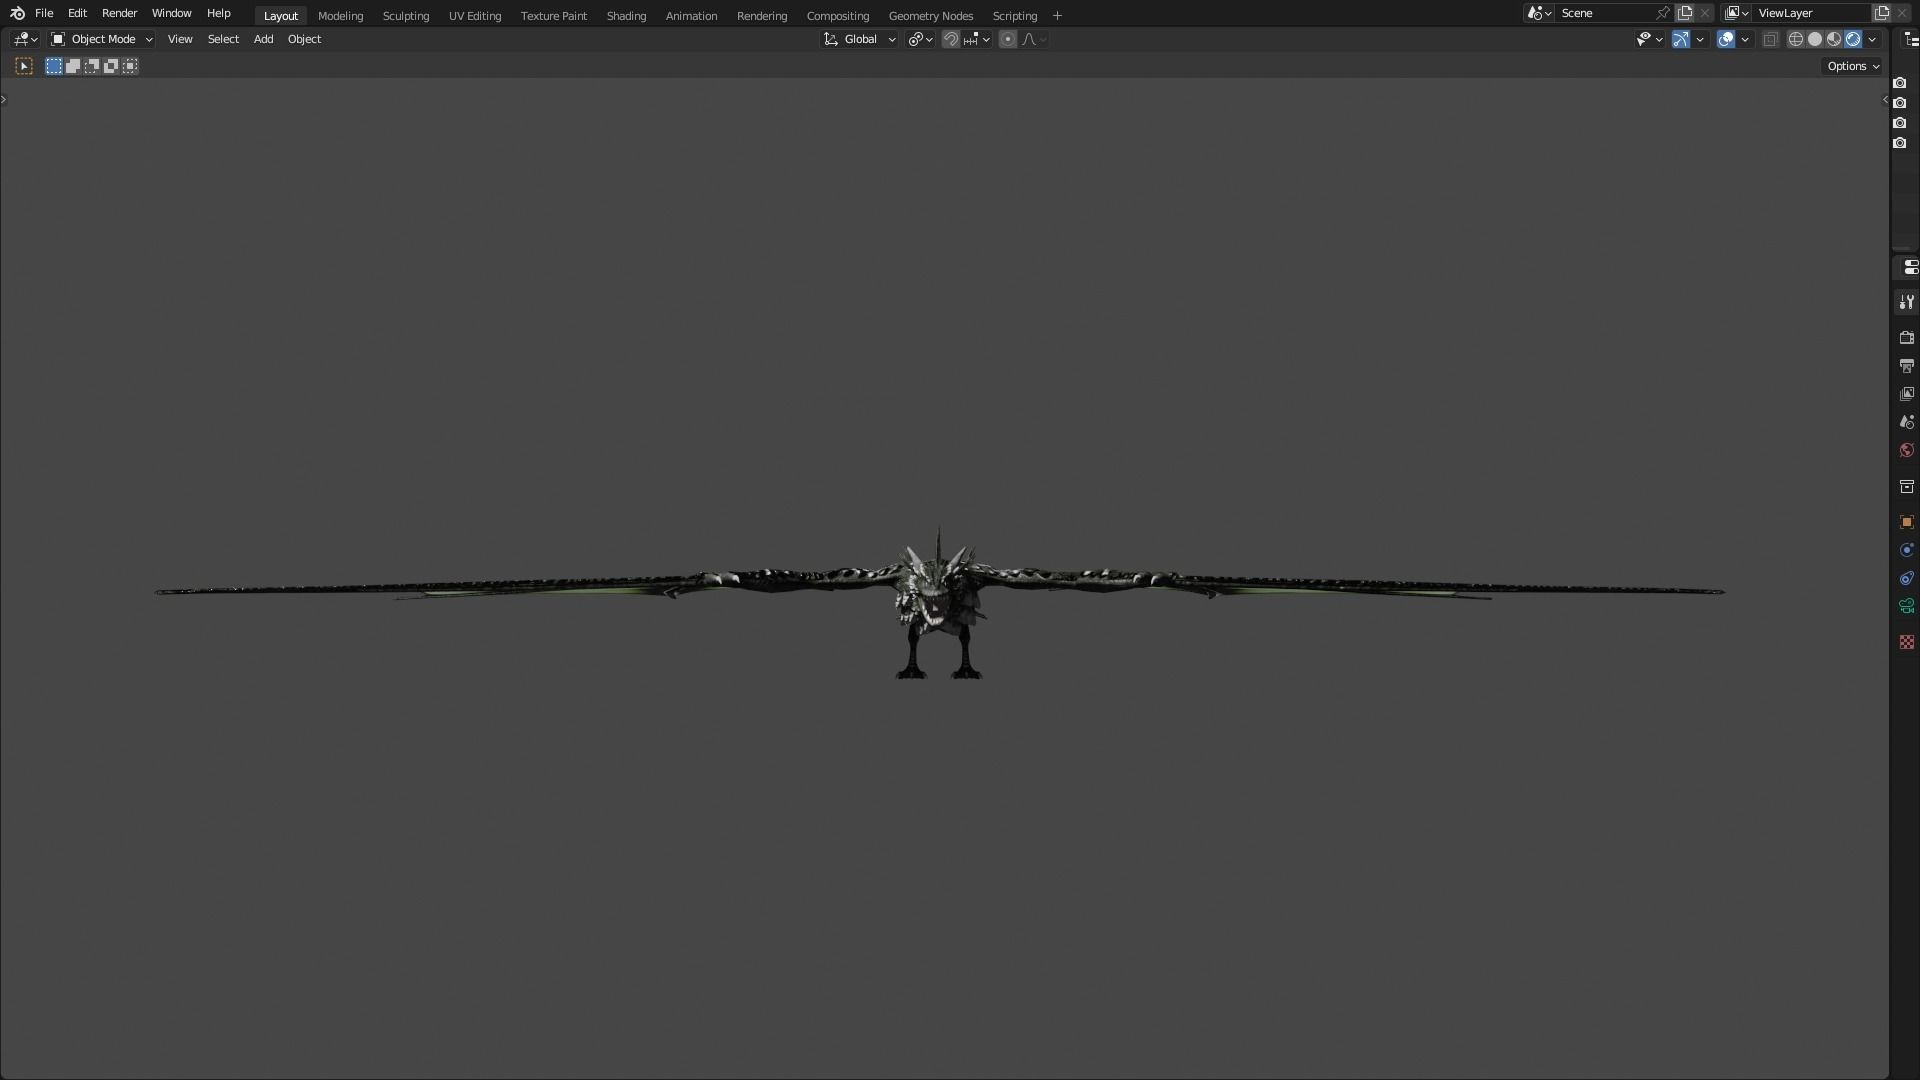Open the Scene properties tab
The height and width of the screenshot is (1080, 1920).
coord(1906,422)
